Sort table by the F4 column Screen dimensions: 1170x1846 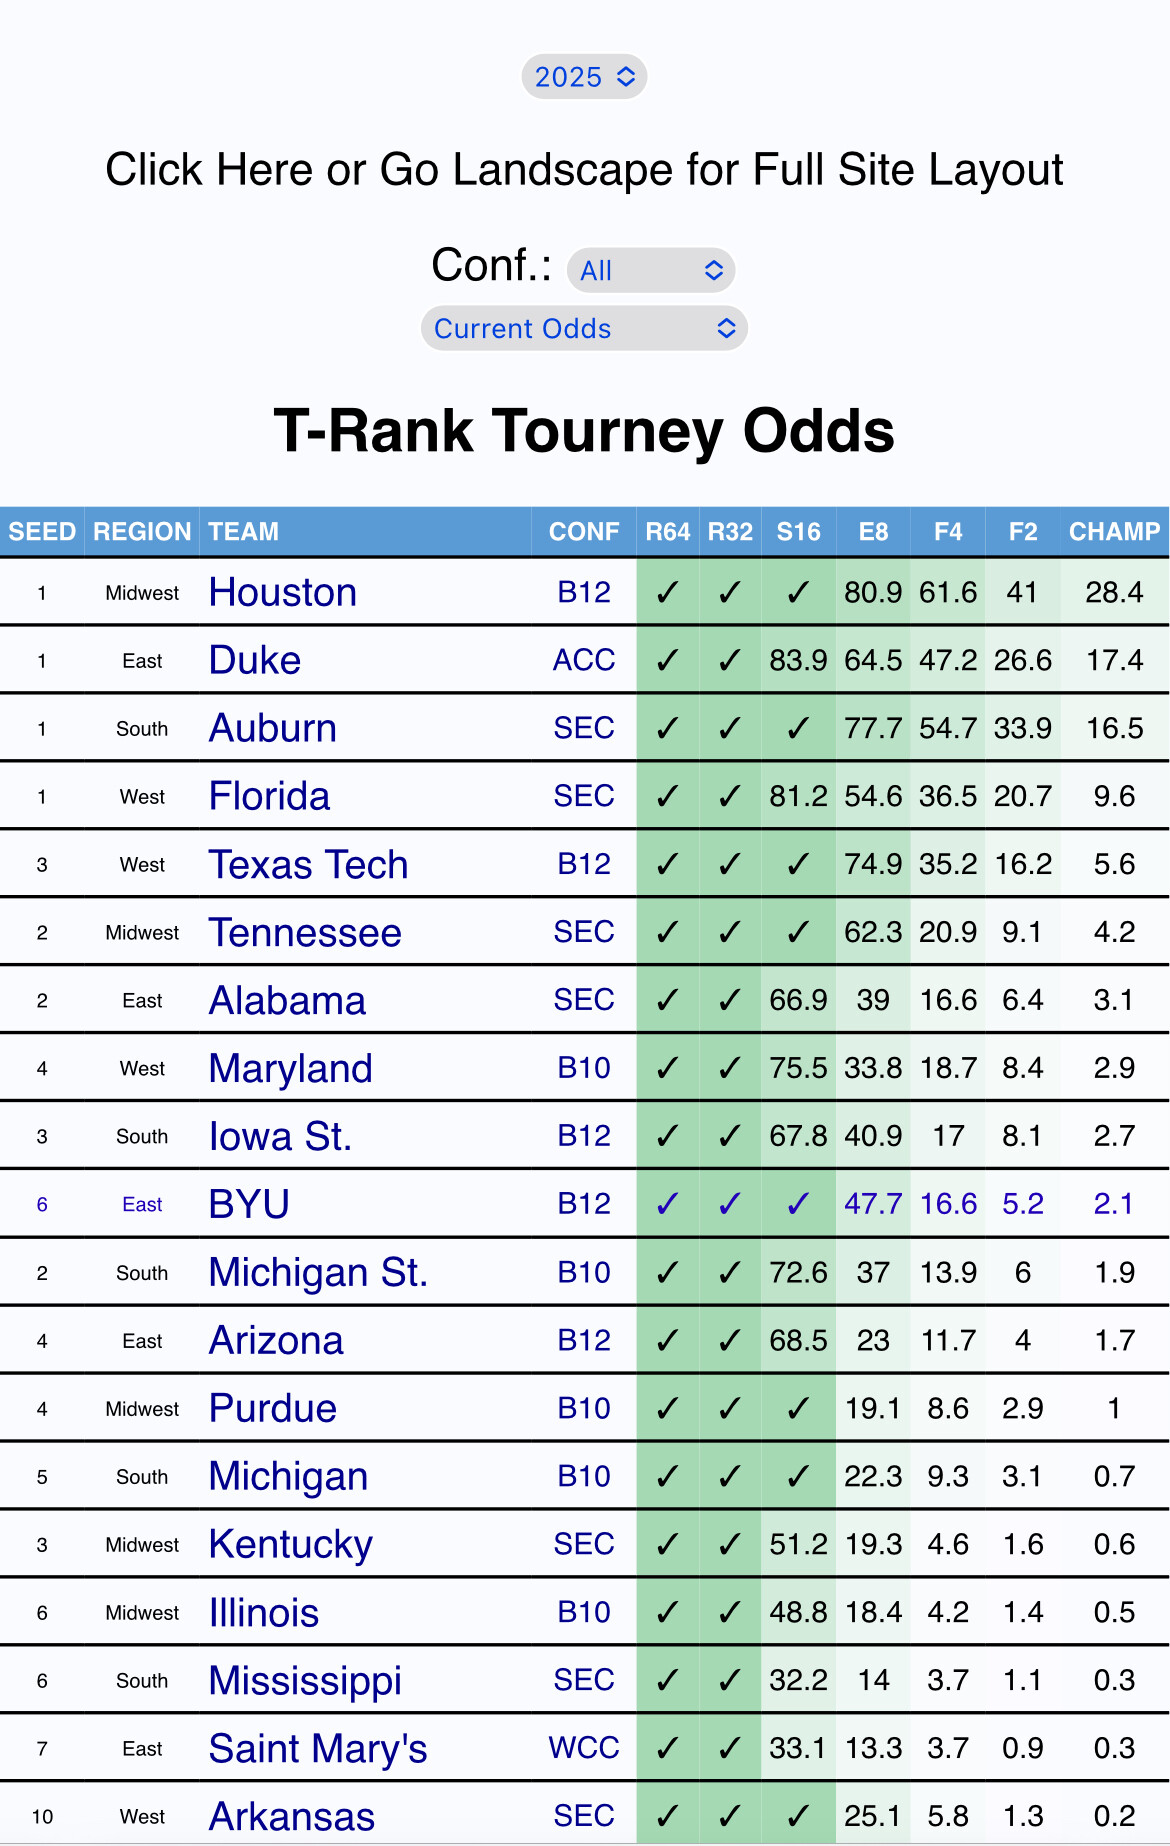point(947,532)
